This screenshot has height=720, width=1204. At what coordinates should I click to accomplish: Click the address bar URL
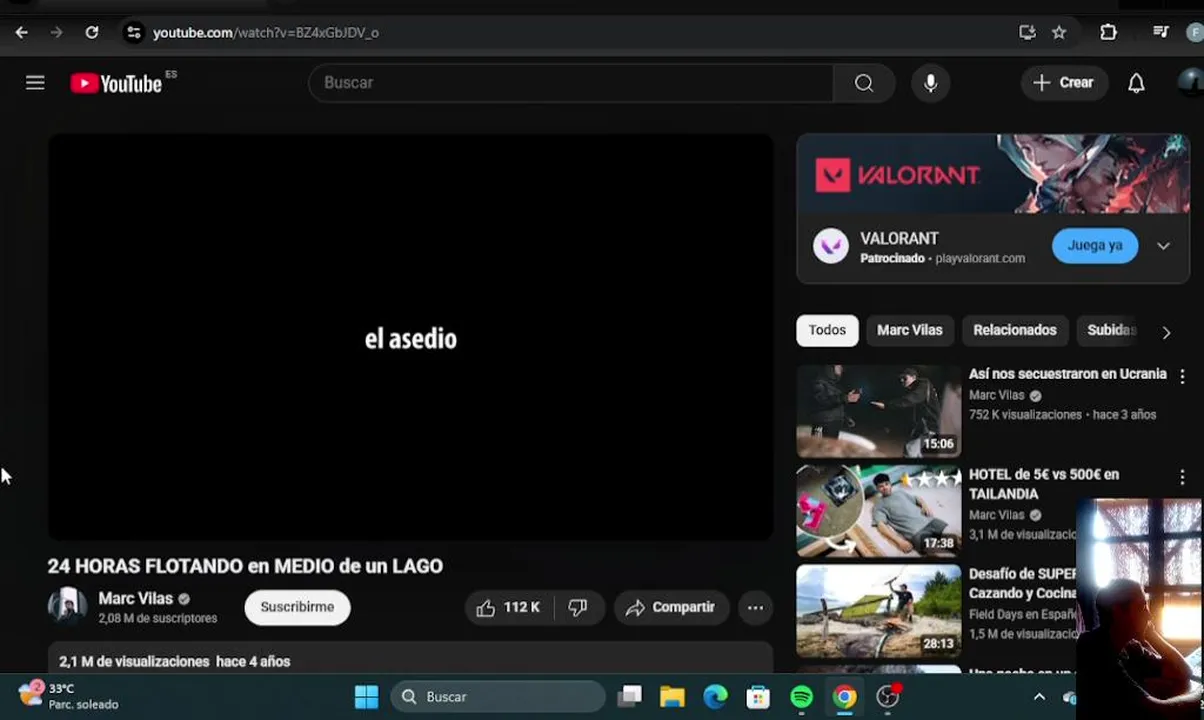tap(266, 32)
